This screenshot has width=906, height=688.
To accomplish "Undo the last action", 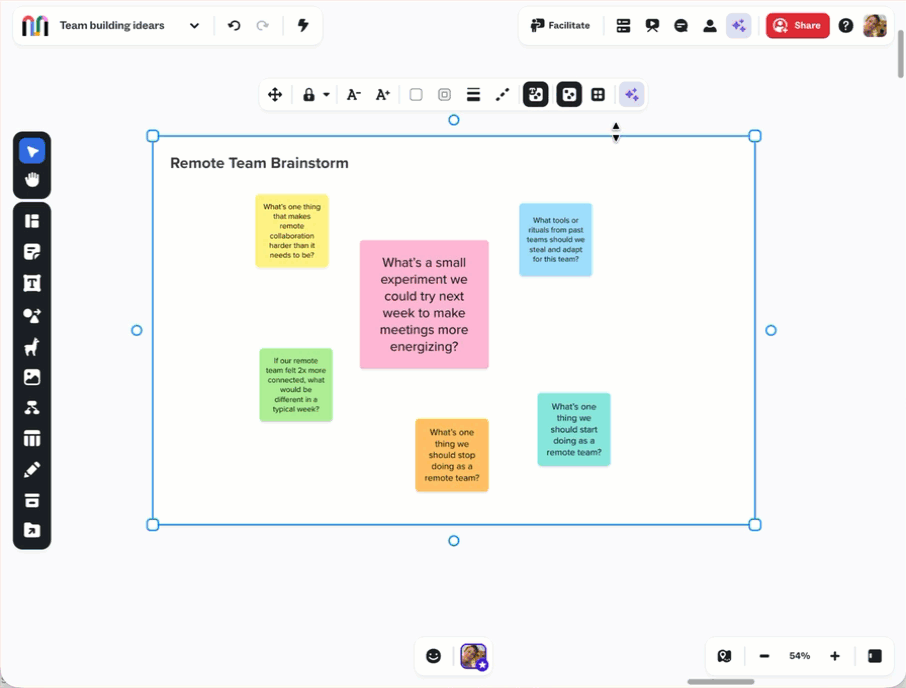I will [x=234, y=25].
